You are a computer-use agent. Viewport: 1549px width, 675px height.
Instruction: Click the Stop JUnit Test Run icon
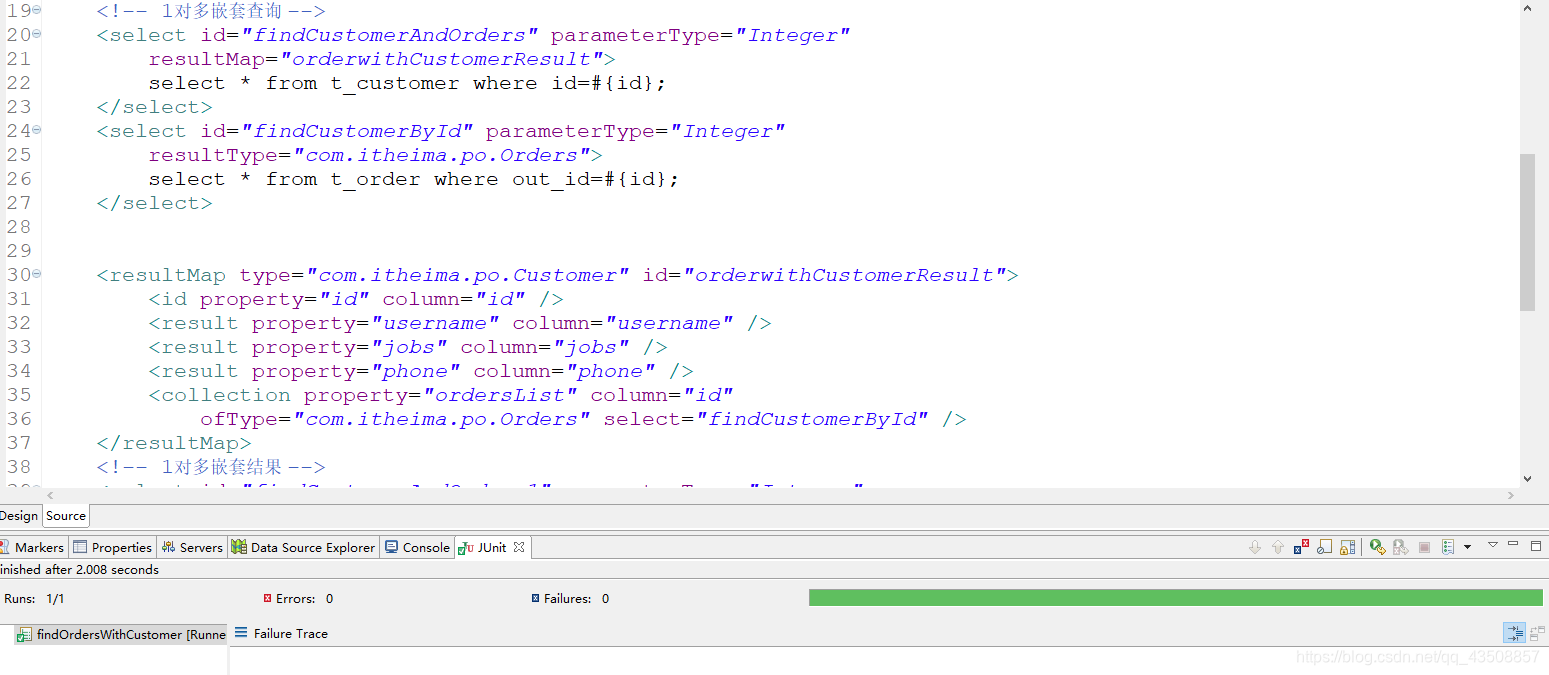1424,546
